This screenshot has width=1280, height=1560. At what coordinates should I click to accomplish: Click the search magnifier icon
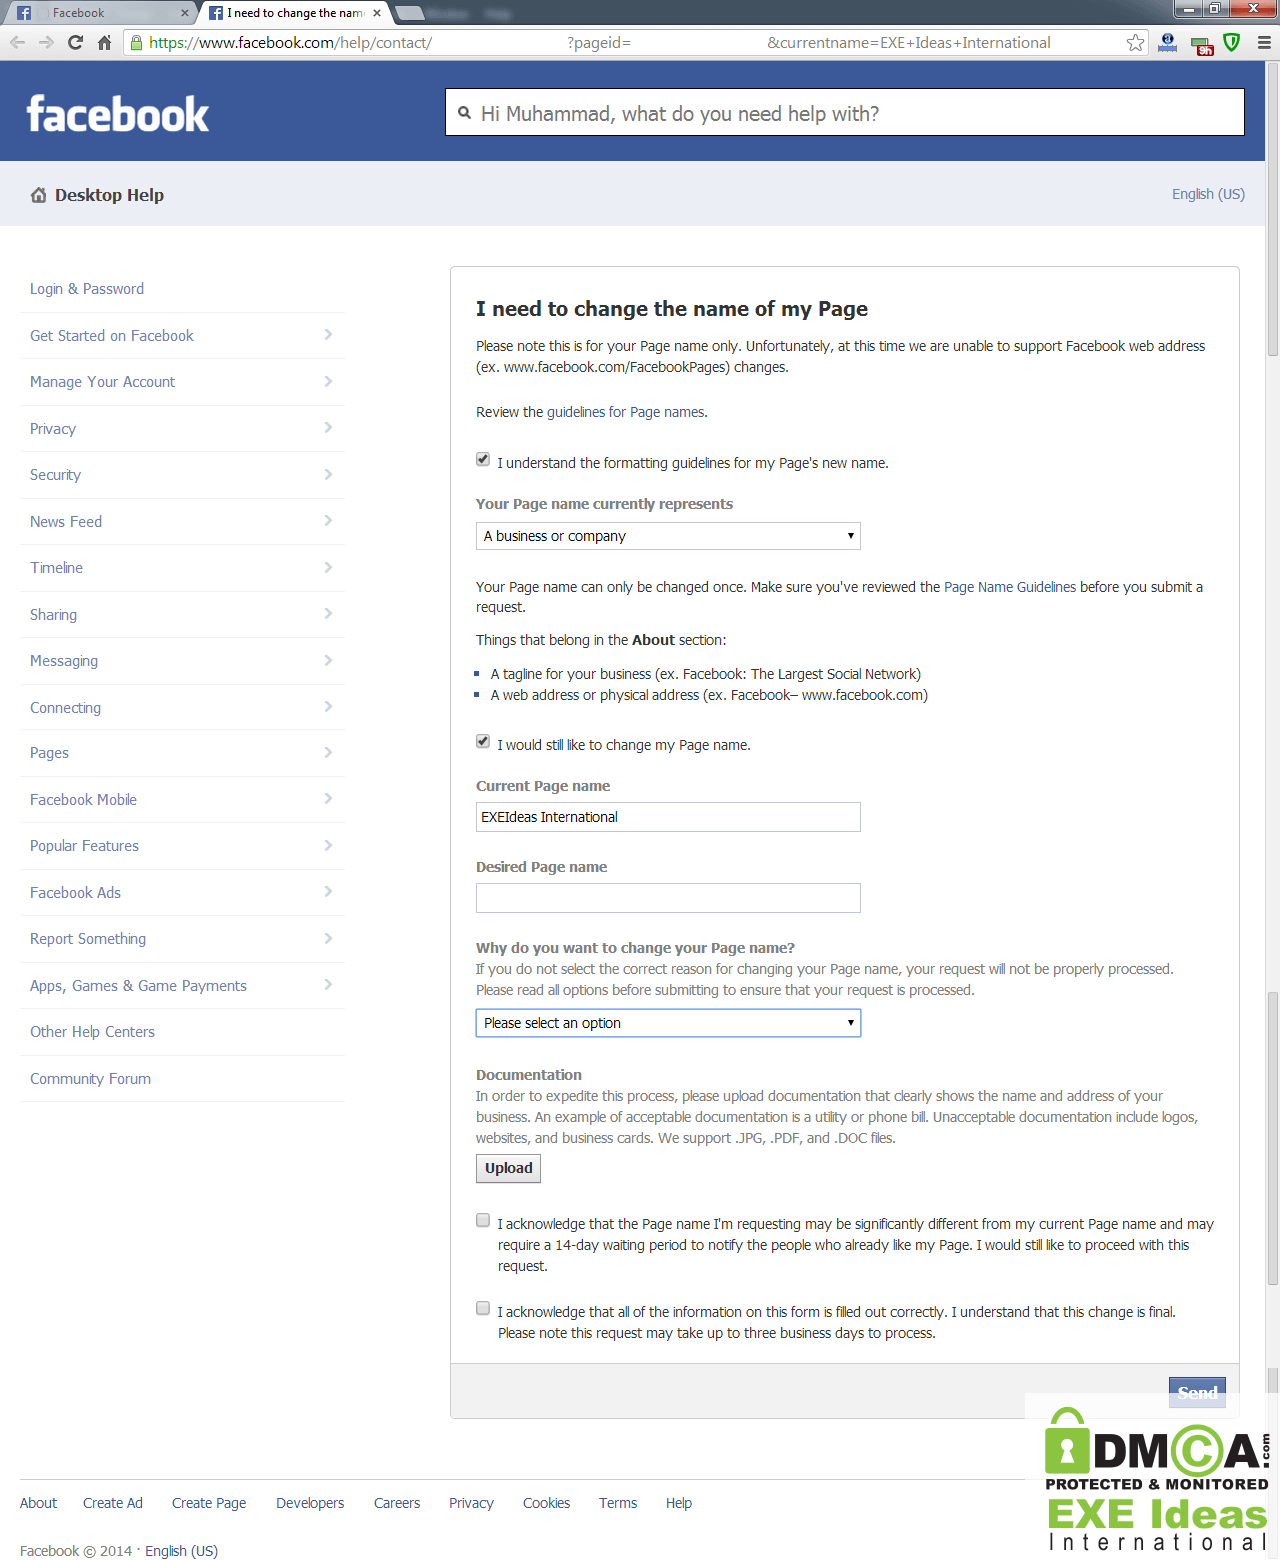[x=464, y=113]
